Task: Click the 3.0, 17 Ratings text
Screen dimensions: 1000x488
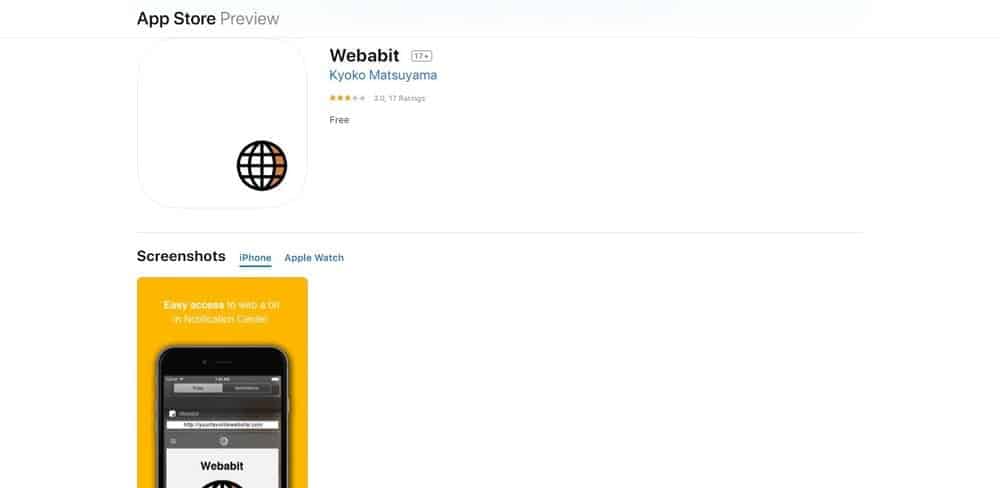Action: (x=399, y=98)
